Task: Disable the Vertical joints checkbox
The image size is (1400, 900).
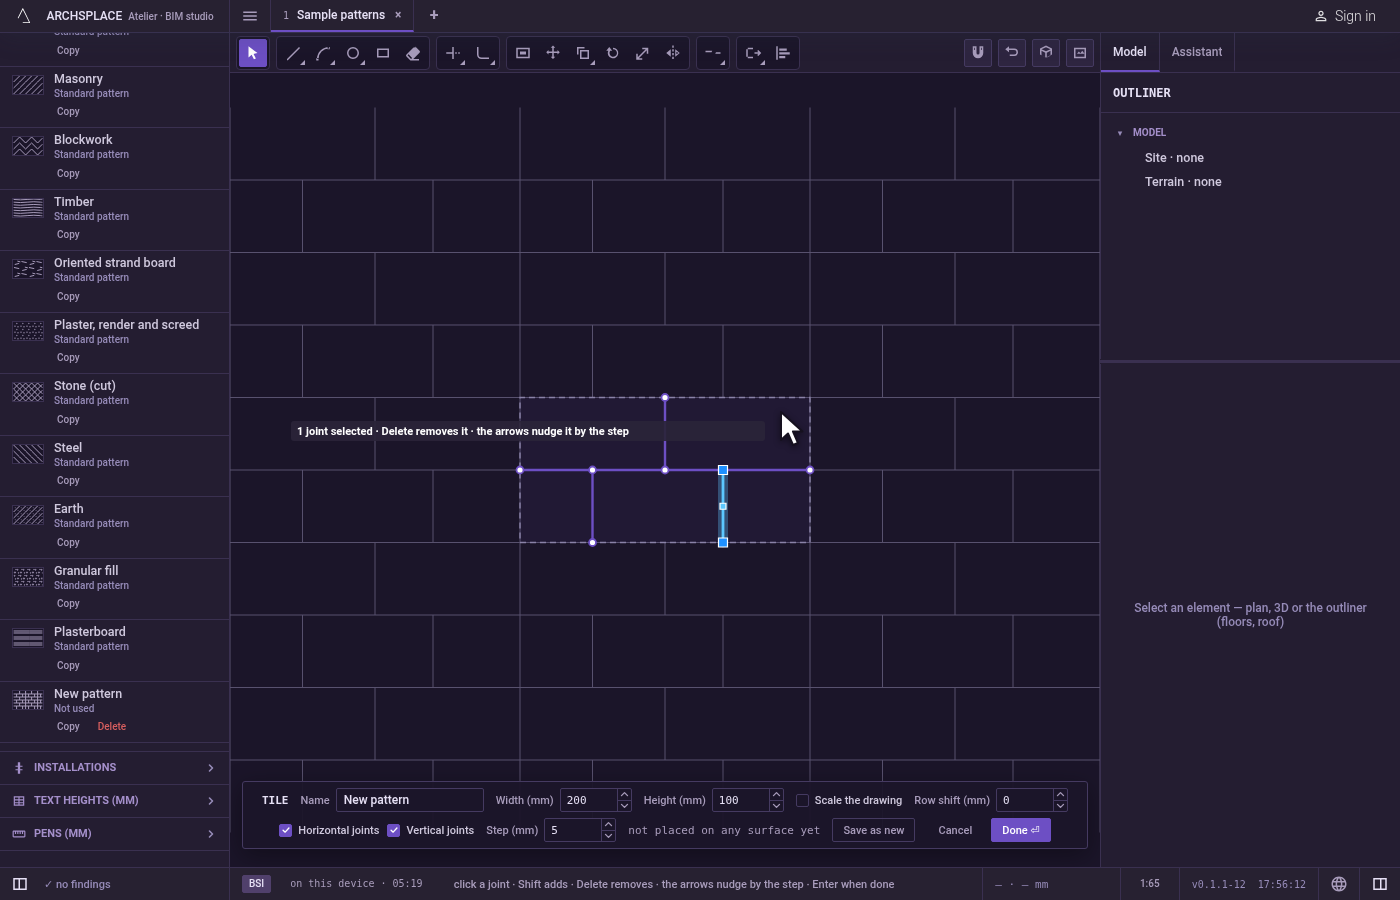Action: (x=393, y=830)
